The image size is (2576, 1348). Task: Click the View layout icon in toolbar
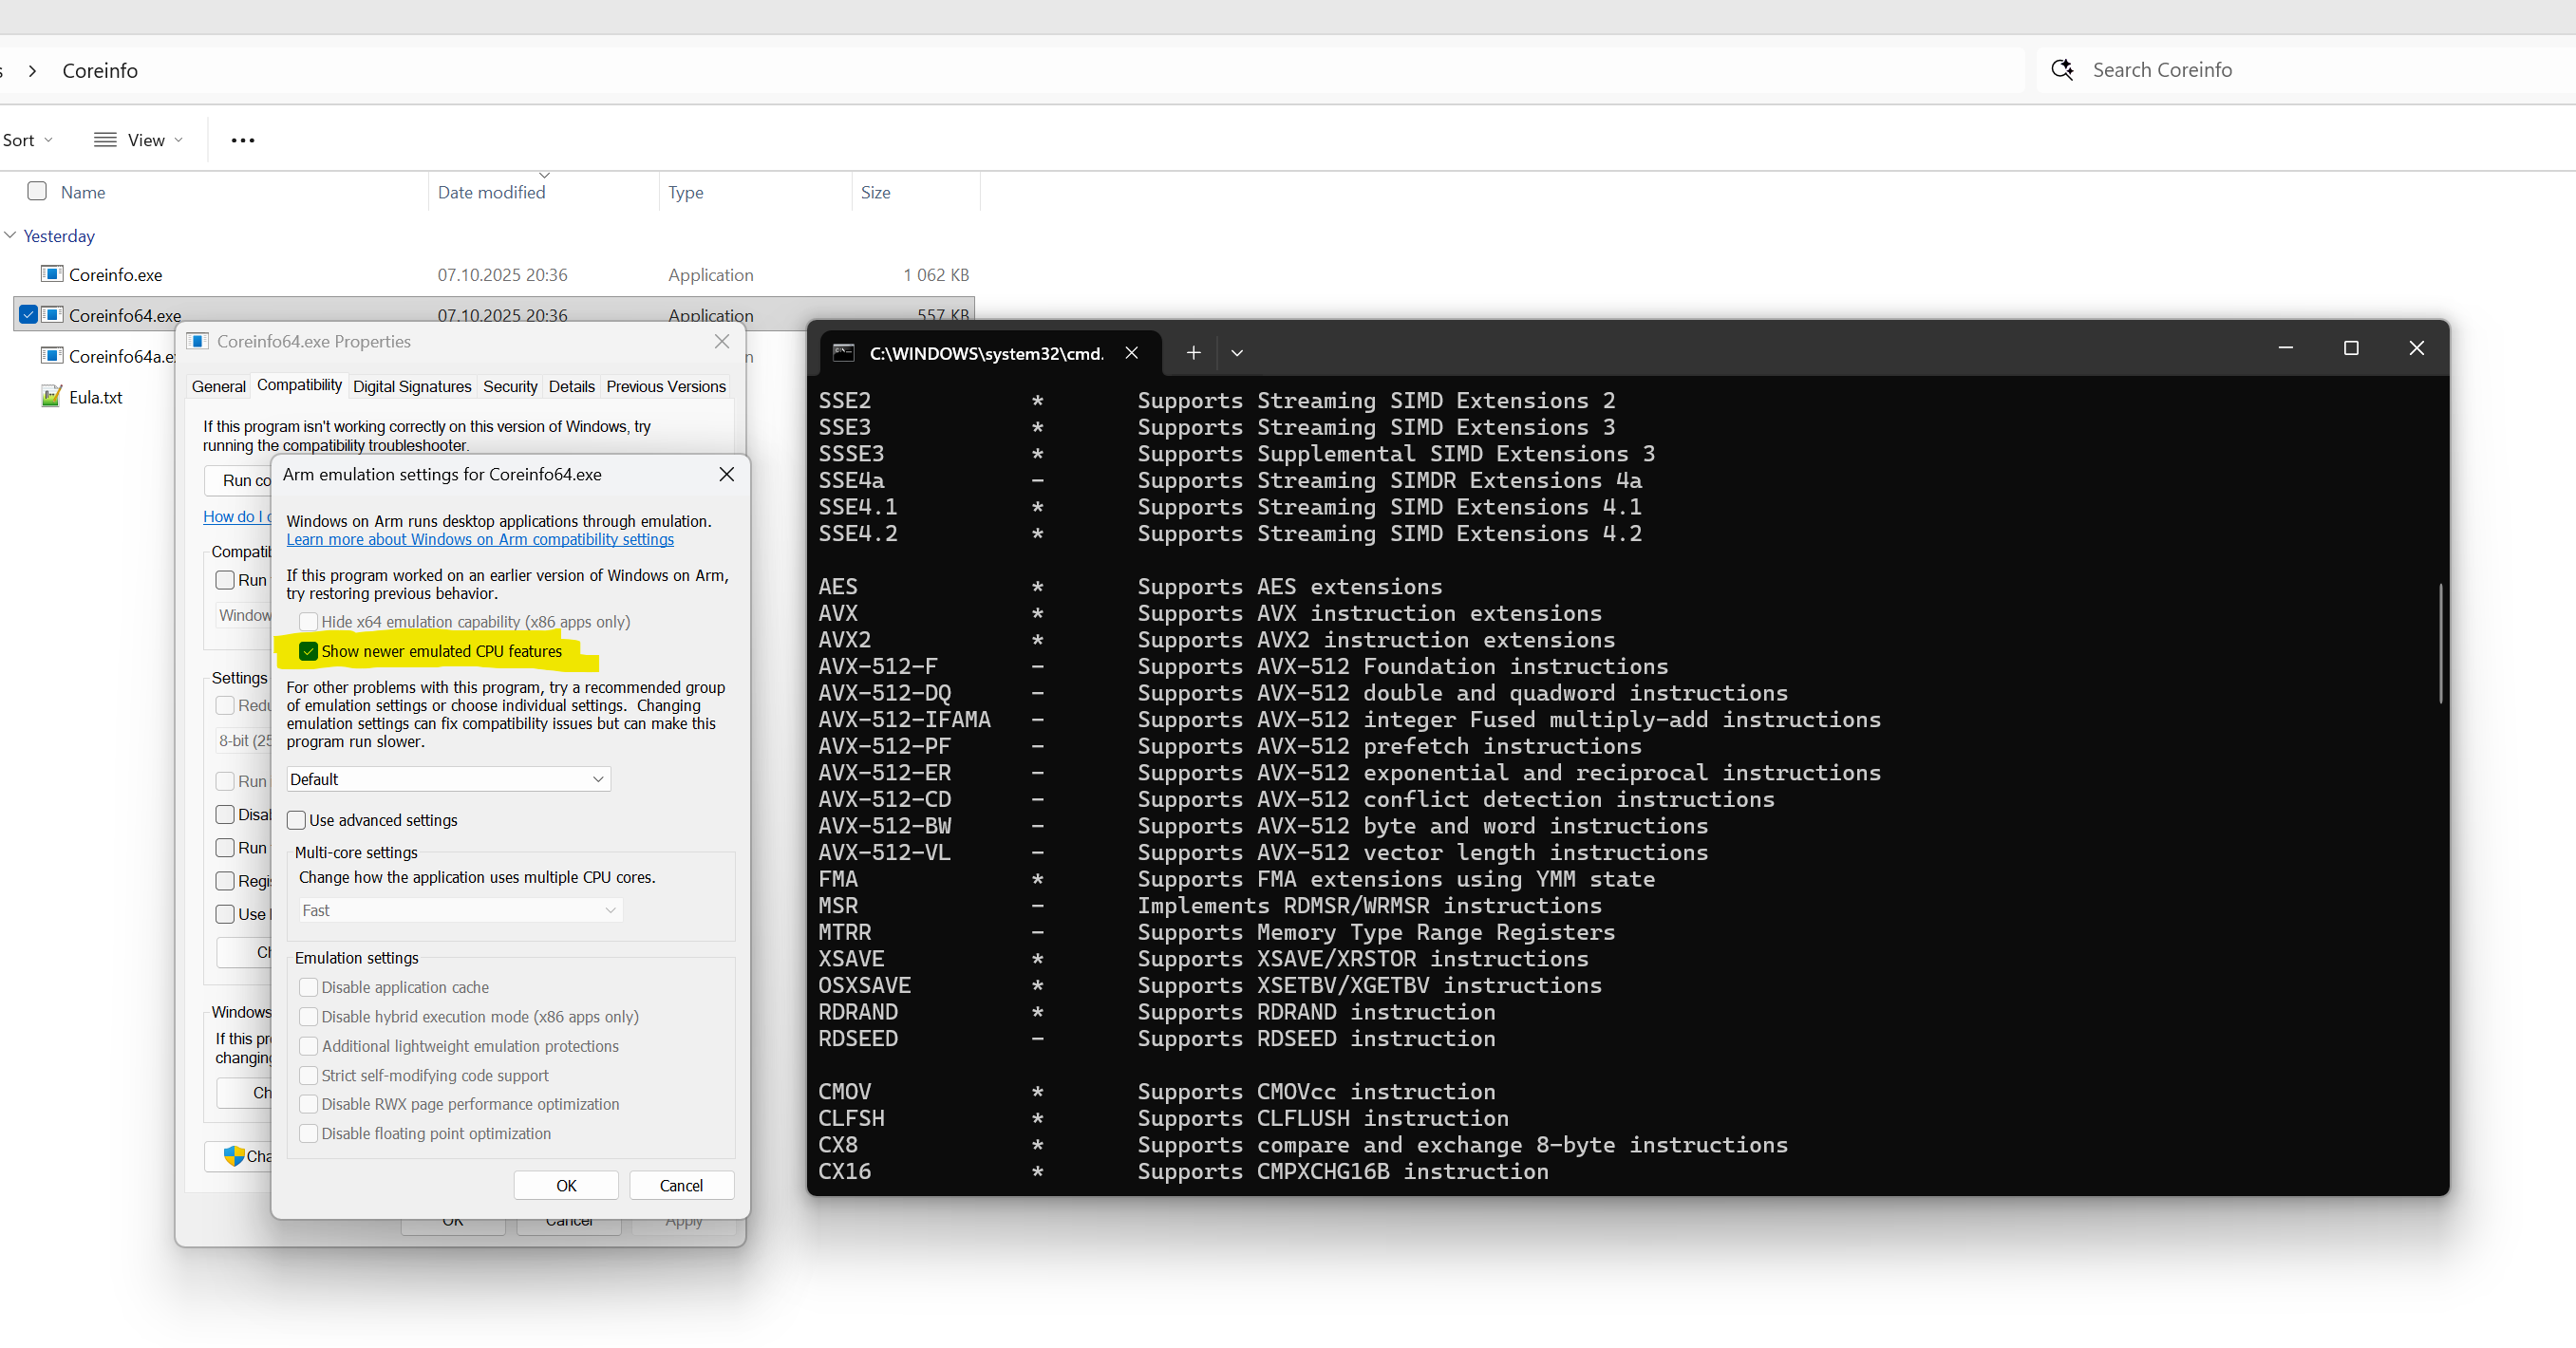(105, 141)
